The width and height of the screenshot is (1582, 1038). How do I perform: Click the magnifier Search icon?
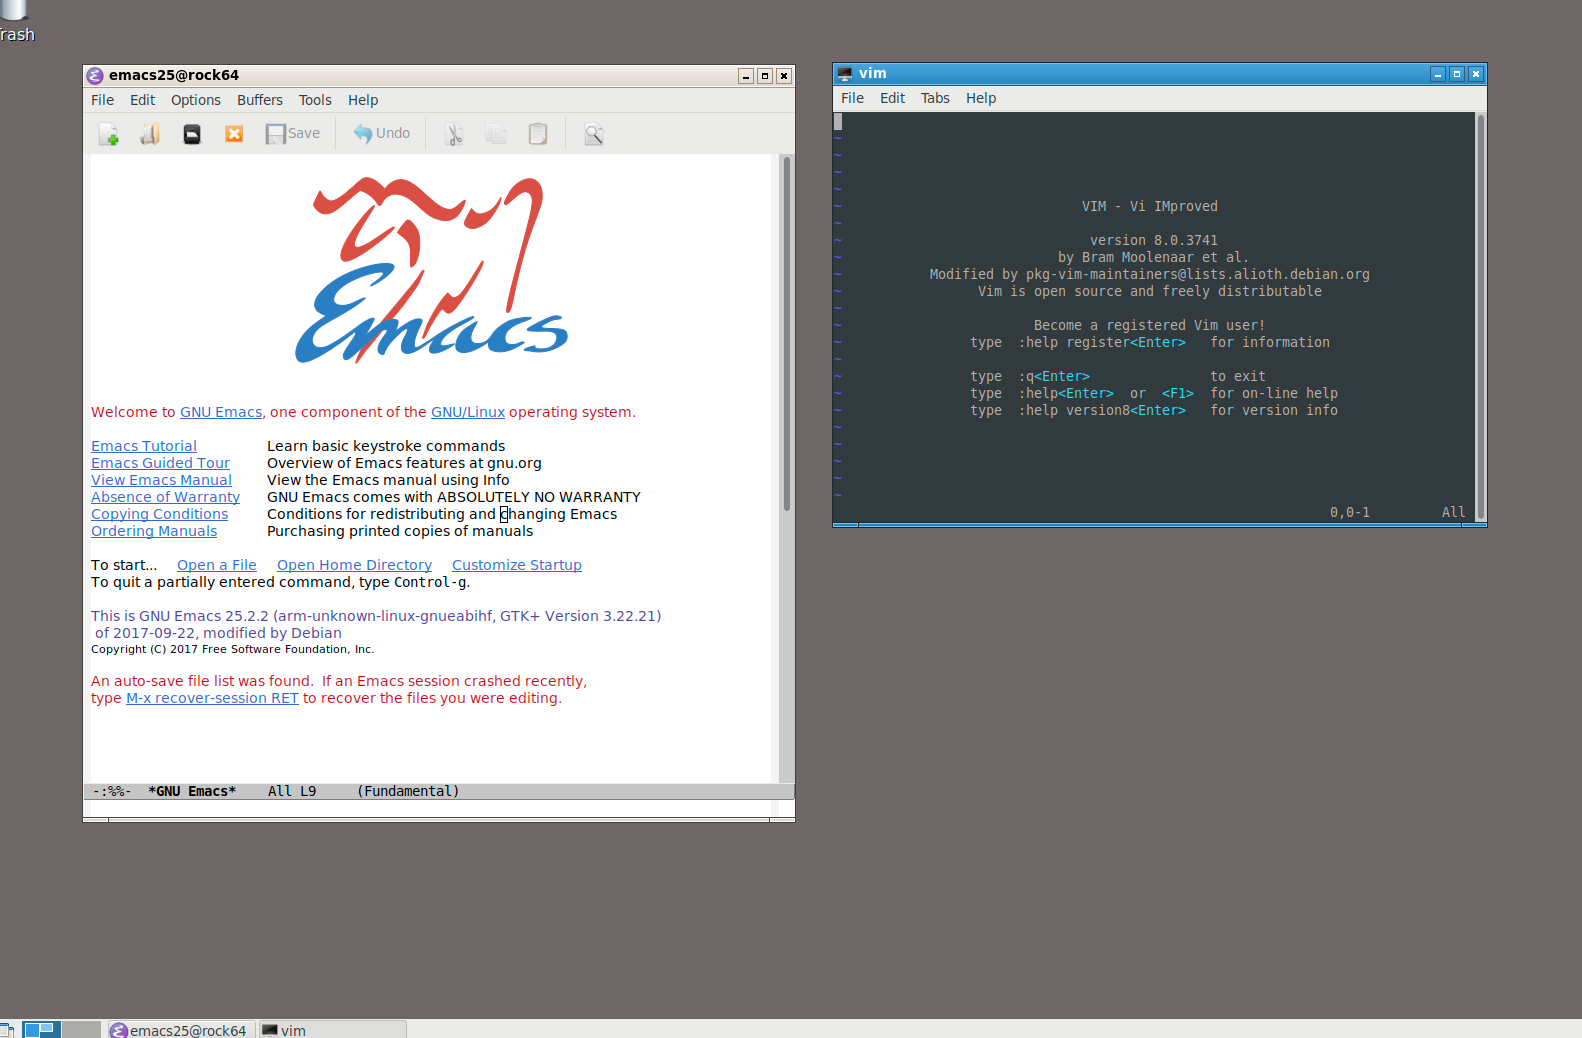click(594, 134)
